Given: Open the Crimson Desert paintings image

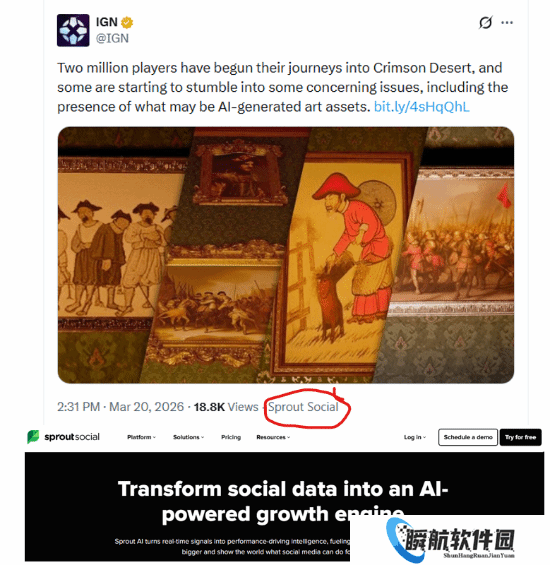Looking at the screenshot, I should click(286, 255).
